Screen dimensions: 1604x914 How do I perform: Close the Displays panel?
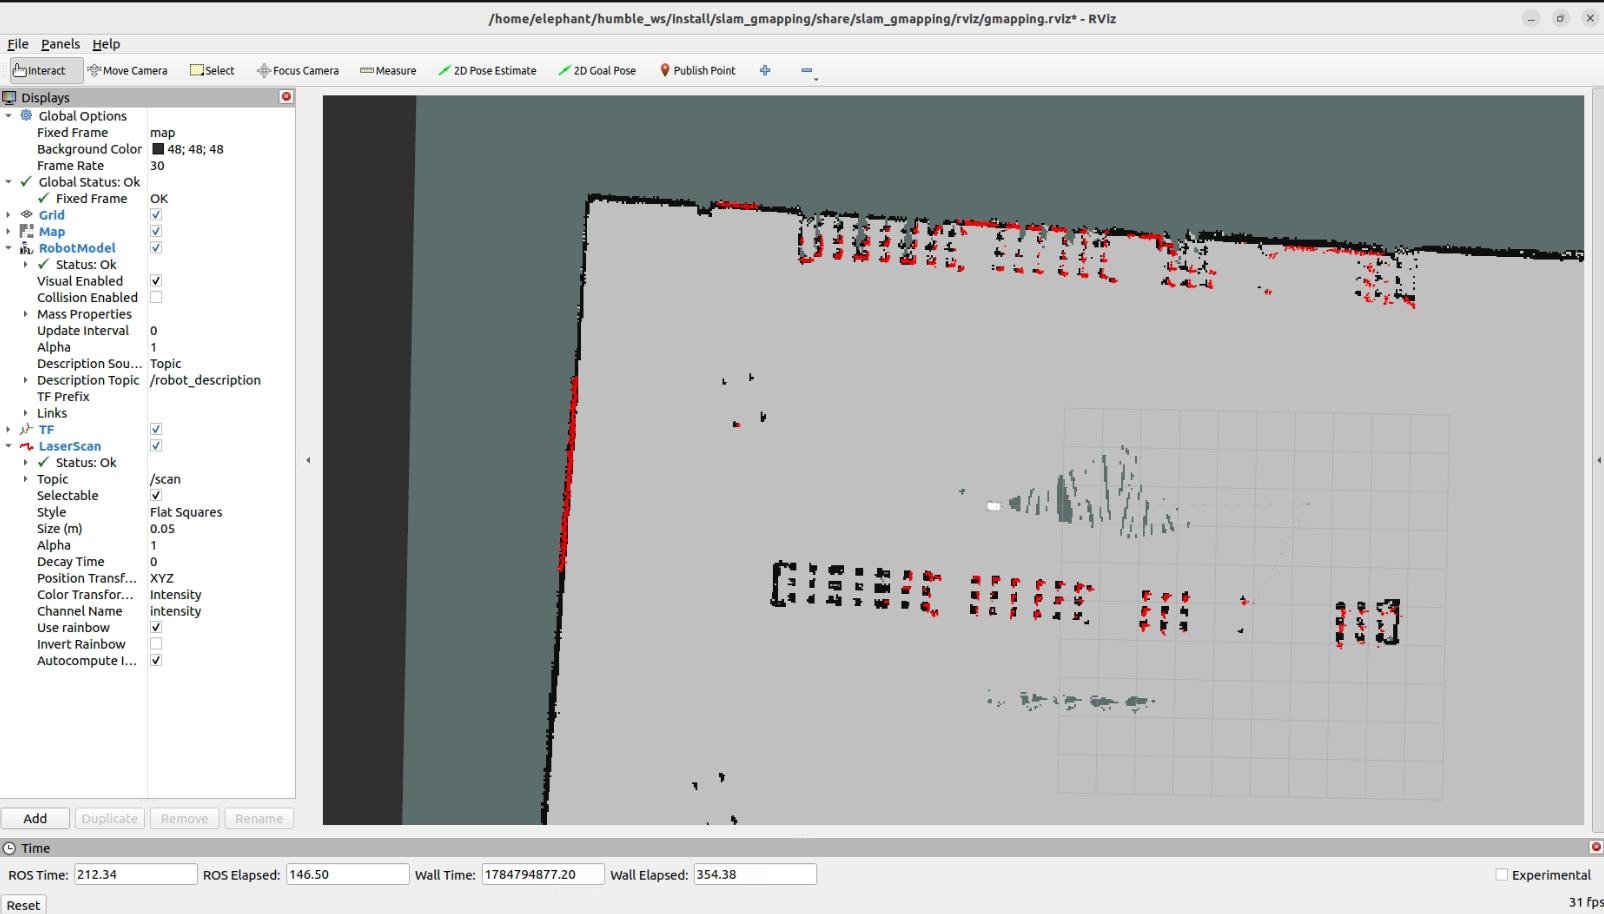click(286, 97)
